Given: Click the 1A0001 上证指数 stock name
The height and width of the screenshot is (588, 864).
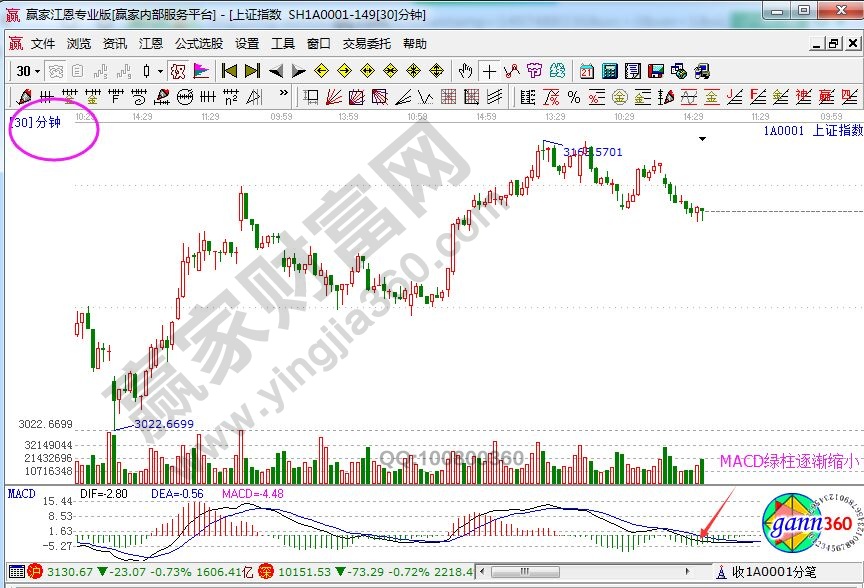Looking at the screenshot, I should coord(812,130).
